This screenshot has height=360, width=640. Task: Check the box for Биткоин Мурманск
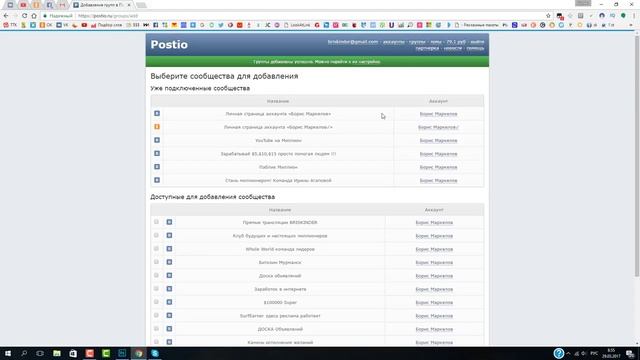tap(156, 262)
